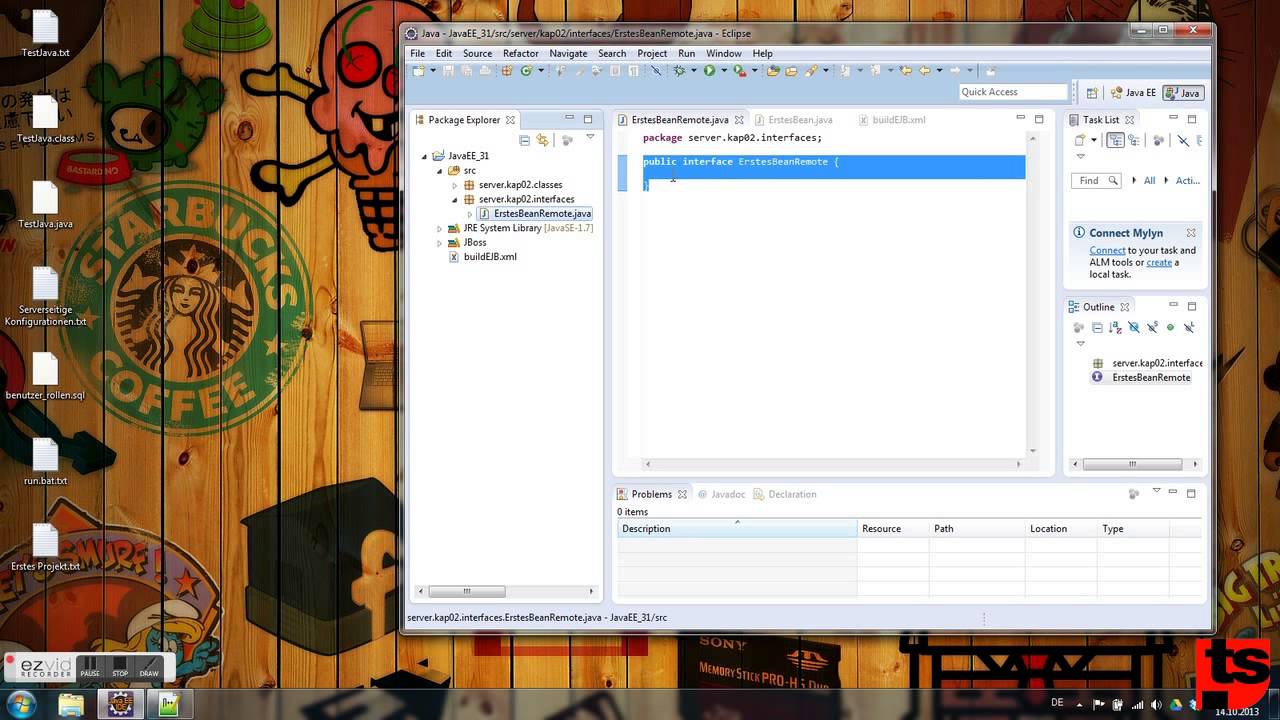Expand the JBoss library node
This screenshot has height=720, width=1280.
point(439,242)
